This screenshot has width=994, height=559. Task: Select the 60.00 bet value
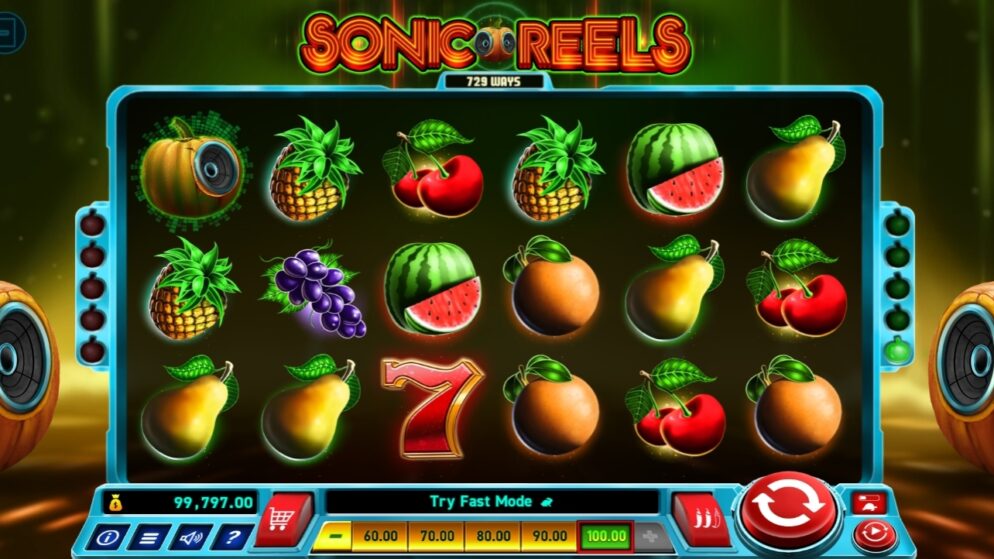380,536
